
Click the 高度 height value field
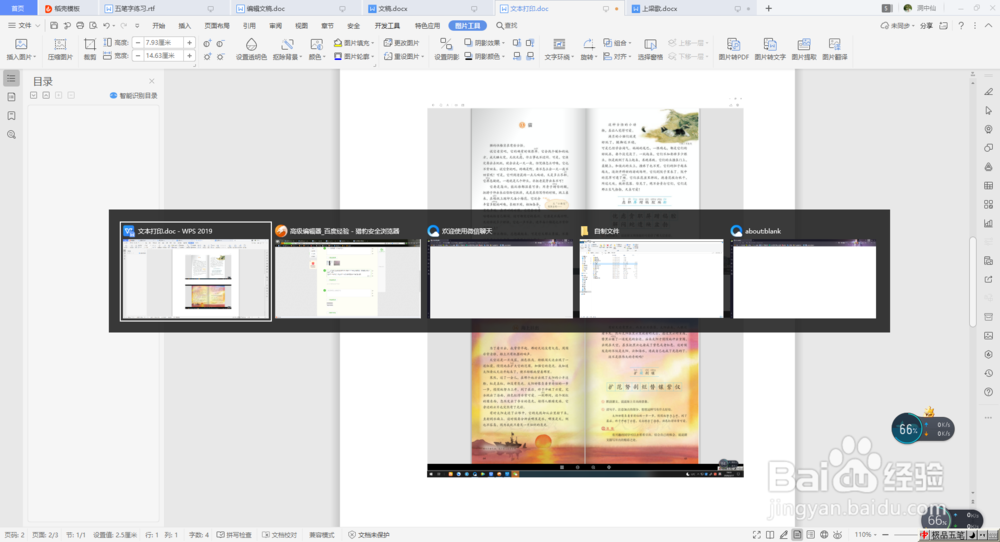point(163,43)
